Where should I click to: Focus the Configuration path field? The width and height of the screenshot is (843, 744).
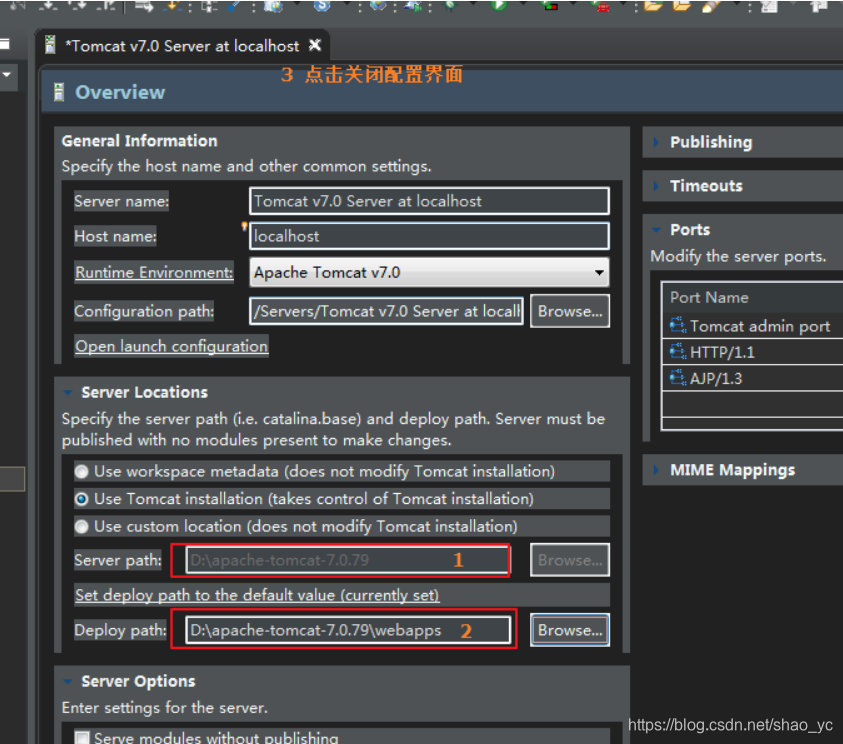(x=386, y=311)
